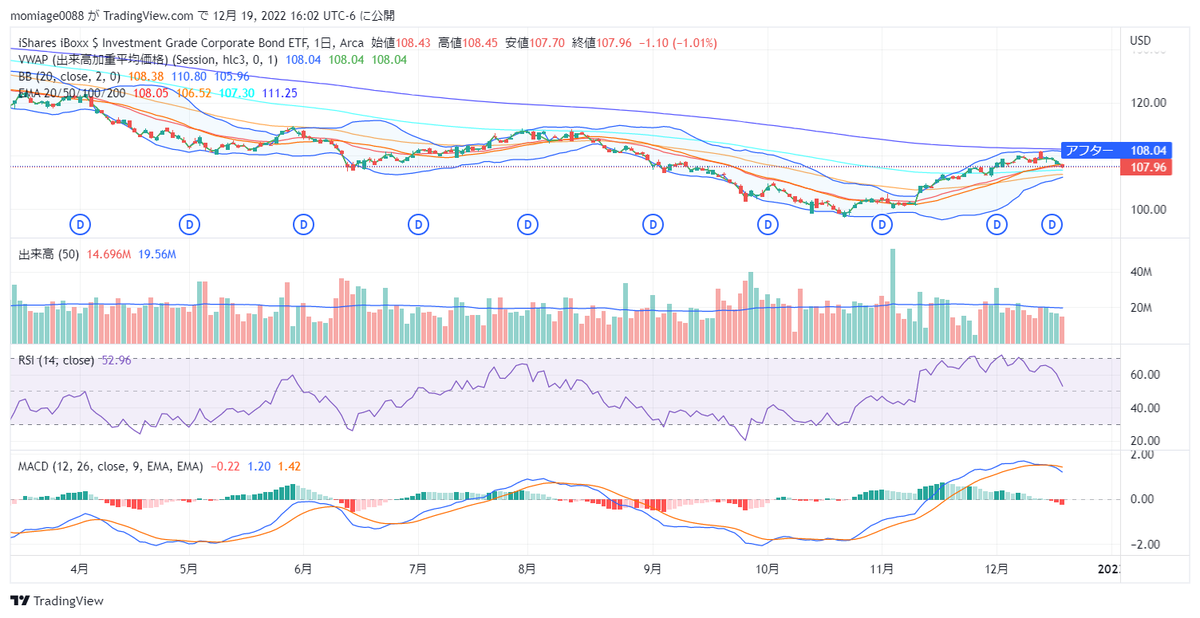Click the TradingView logo at bottom
Screen dimensions: 1200x618
[x=57, y=601]
